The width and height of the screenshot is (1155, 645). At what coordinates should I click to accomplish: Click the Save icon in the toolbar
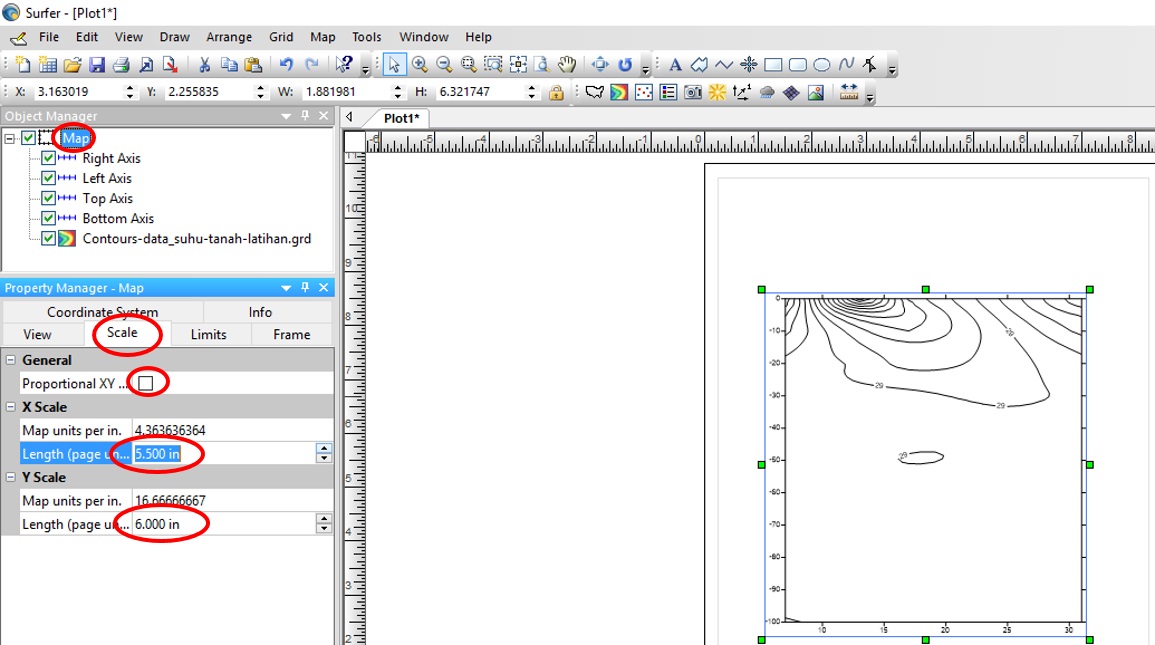(x=97, y=65)
